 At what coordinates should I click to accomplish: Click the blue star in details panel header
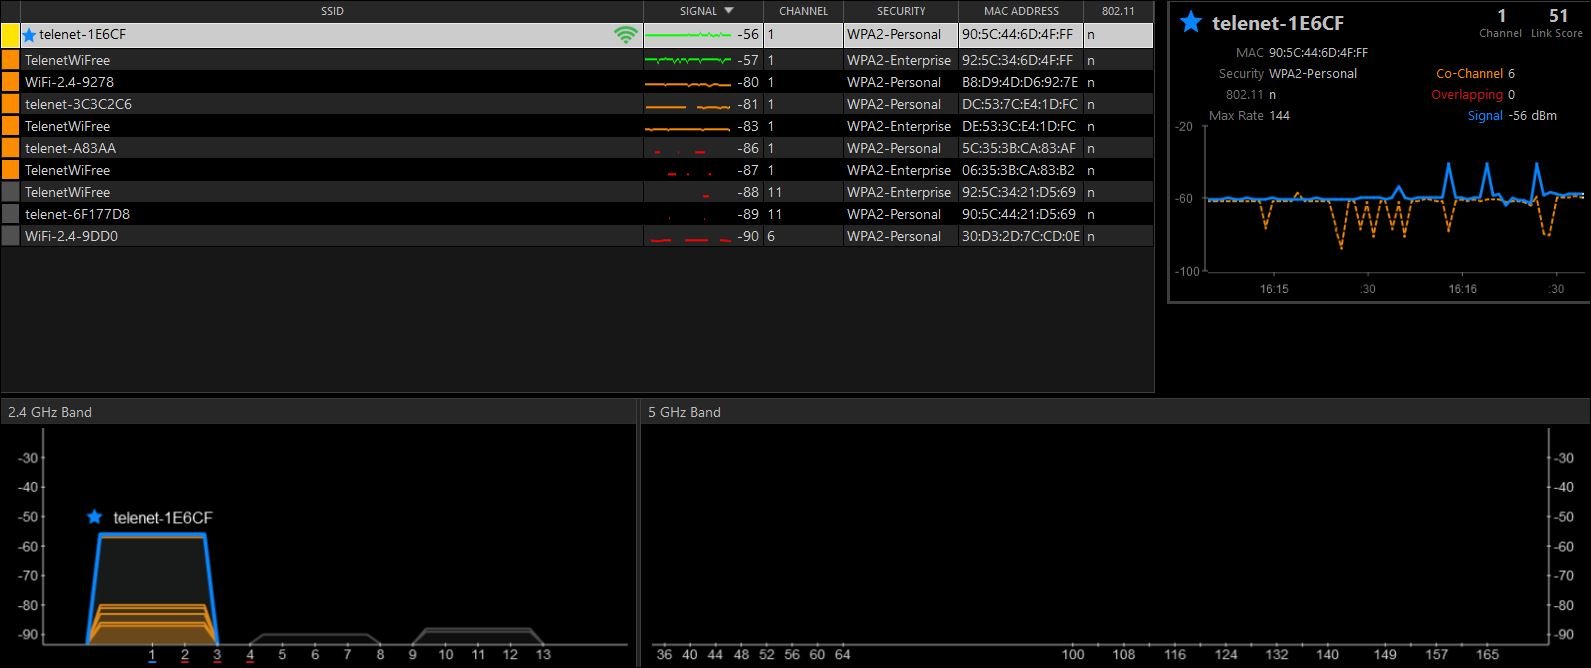1190,22
